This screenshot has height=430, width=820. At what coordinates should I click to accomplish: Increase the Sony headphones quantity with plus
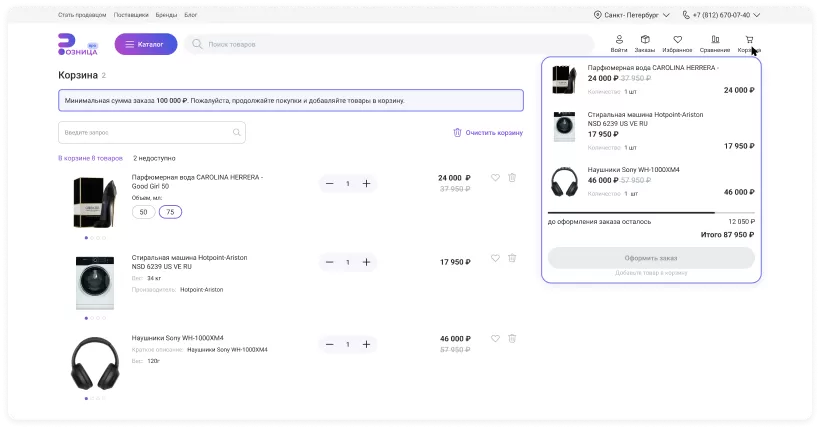pyautogui.click(x=366, y=344)
